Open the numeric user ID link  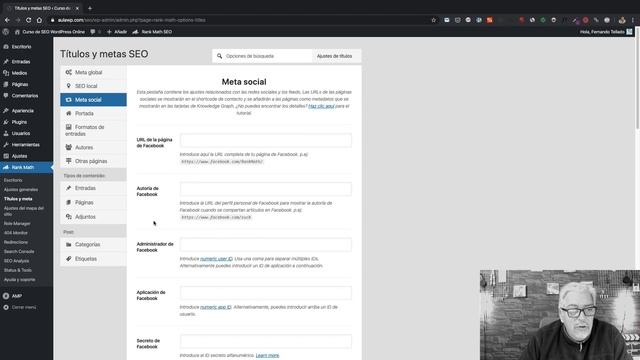[216, 259]
